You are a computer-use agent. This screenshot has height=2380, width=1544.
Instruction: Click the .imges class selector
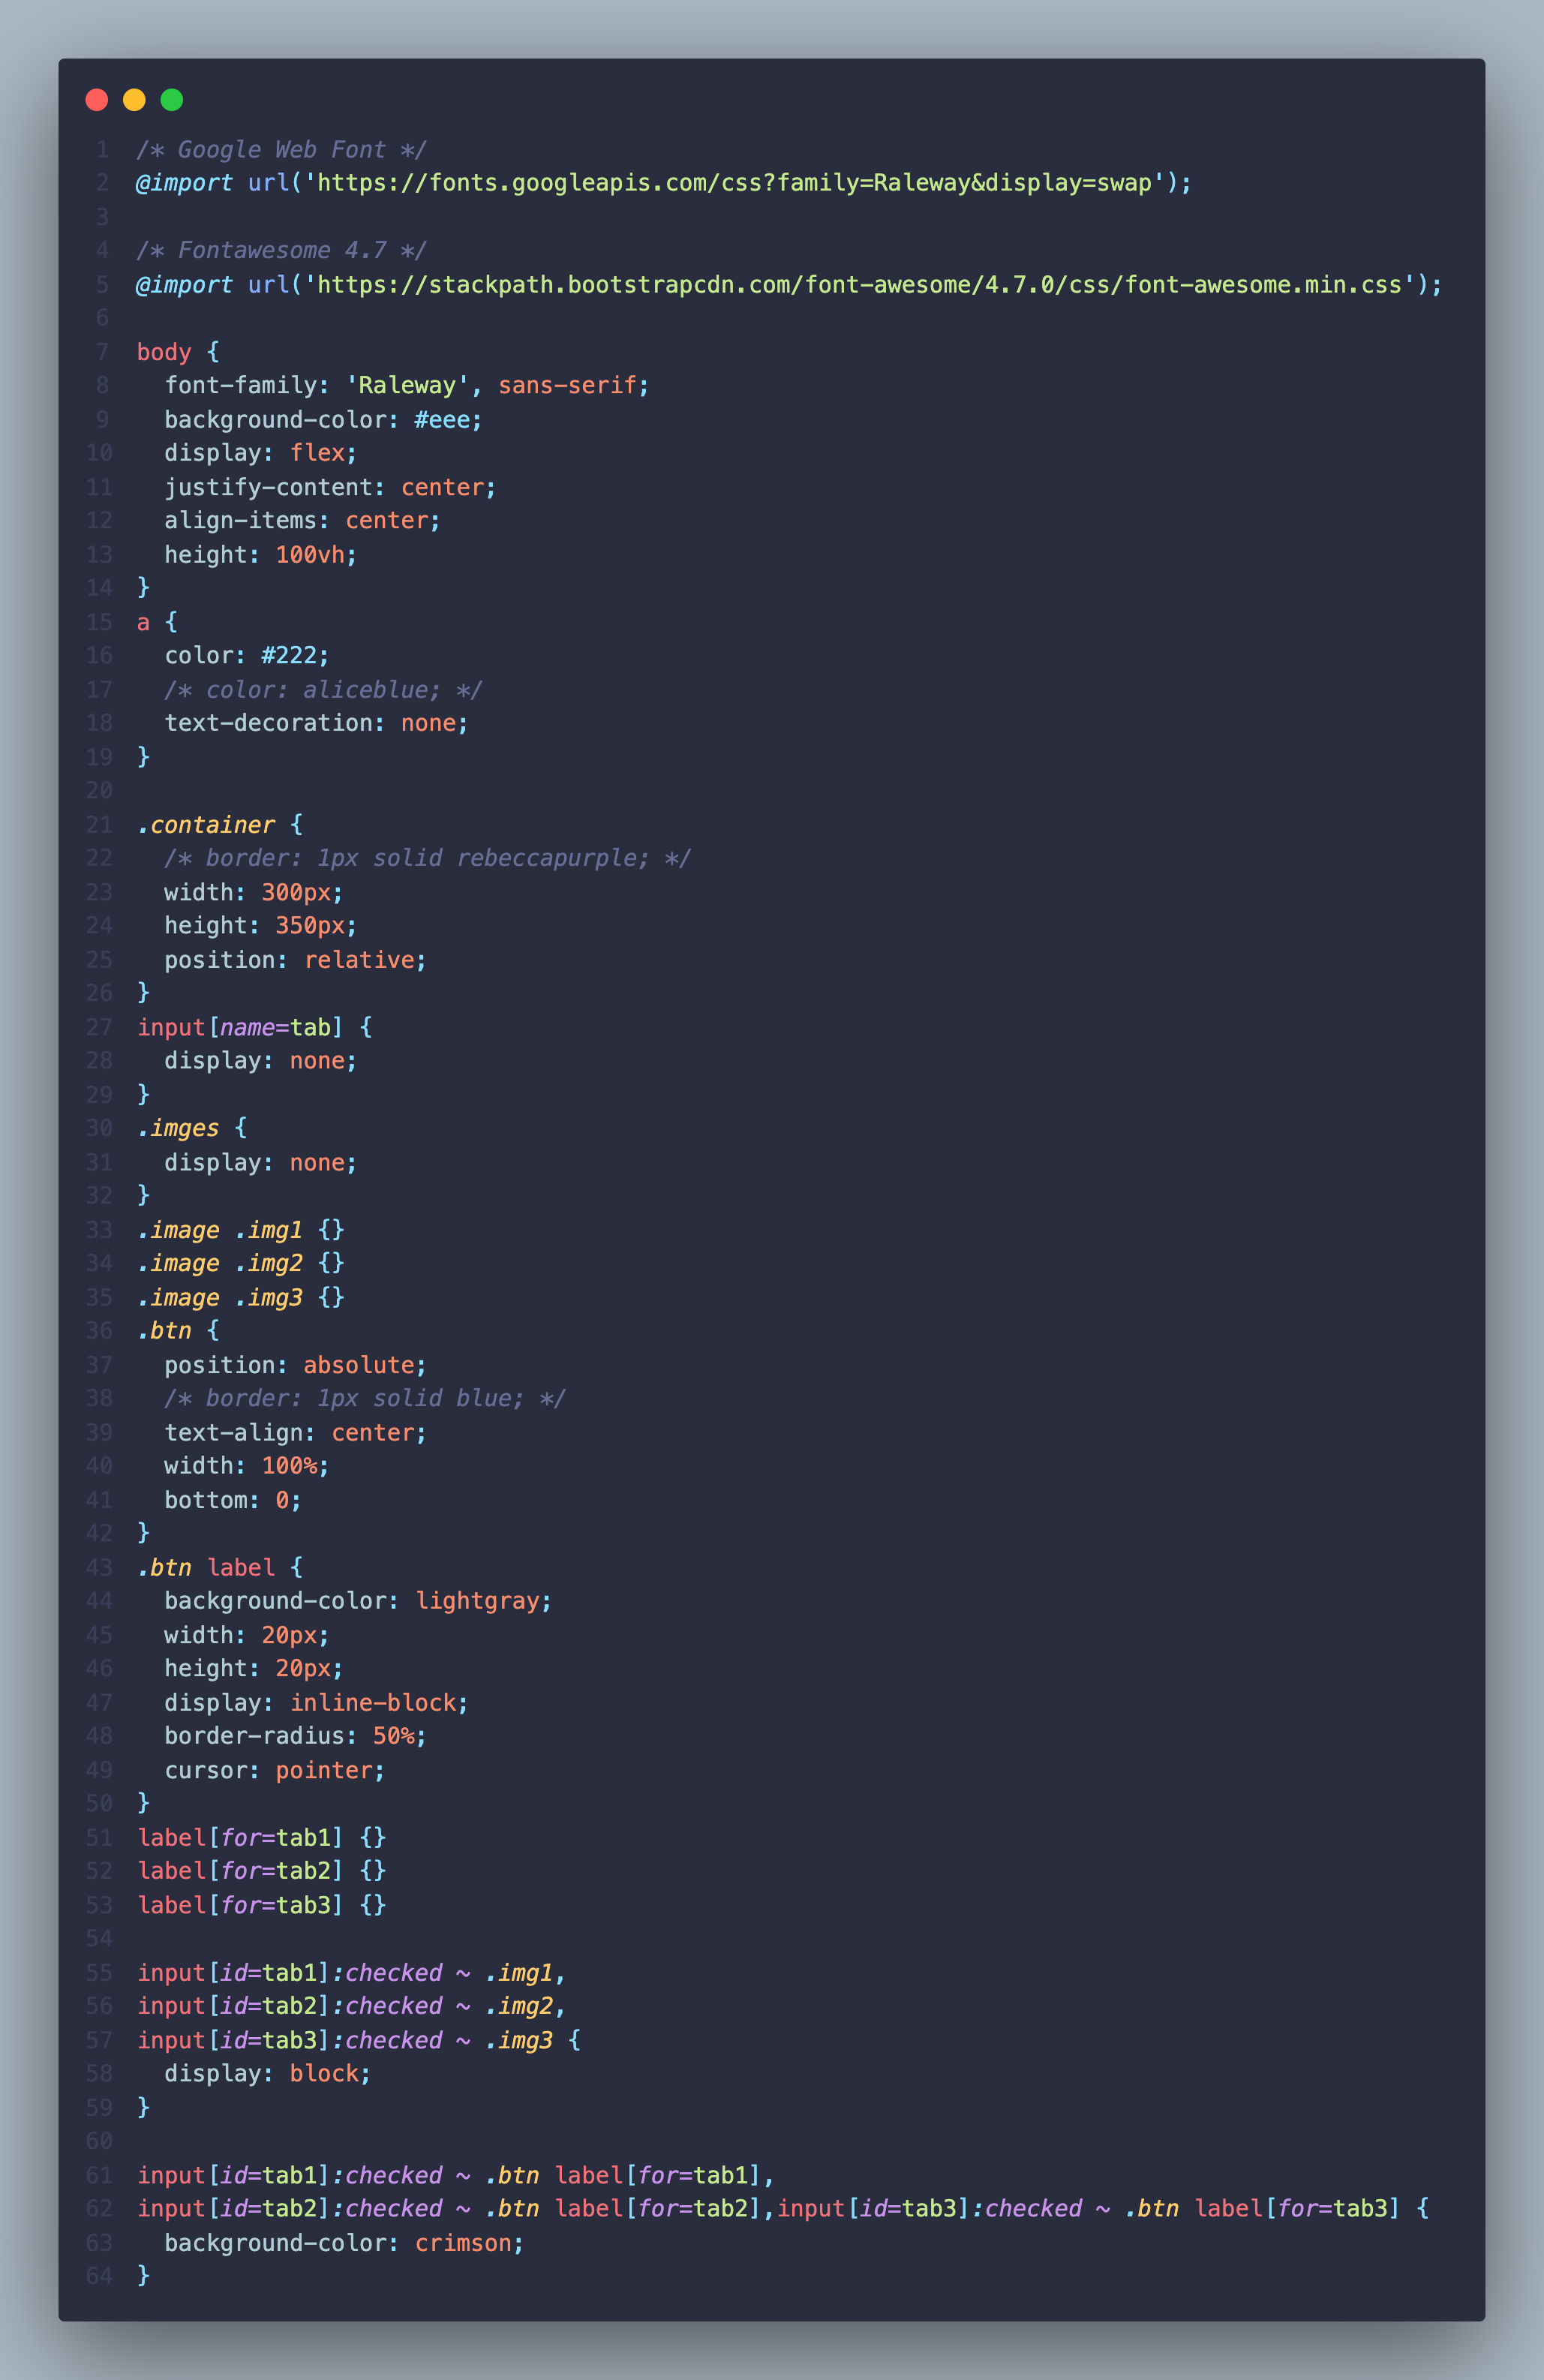pyautogui.click(x=179, y=1128)
